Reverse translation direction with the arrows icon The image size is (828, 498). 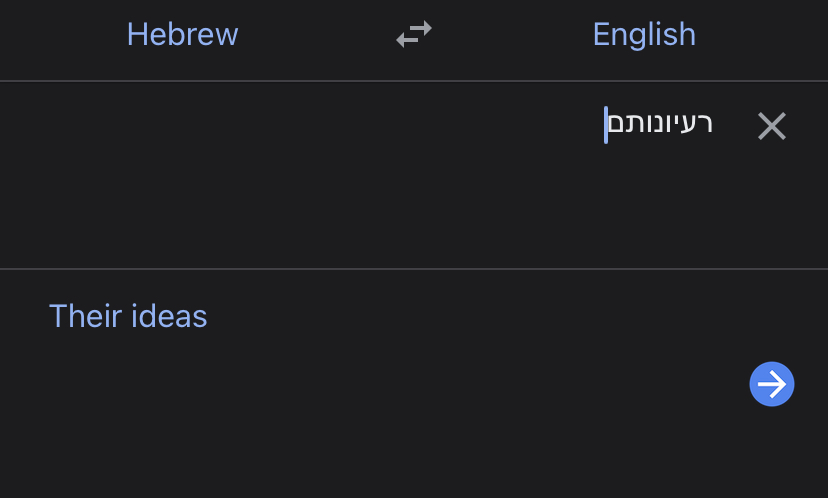pyautogui.click(x=414, y=35)
